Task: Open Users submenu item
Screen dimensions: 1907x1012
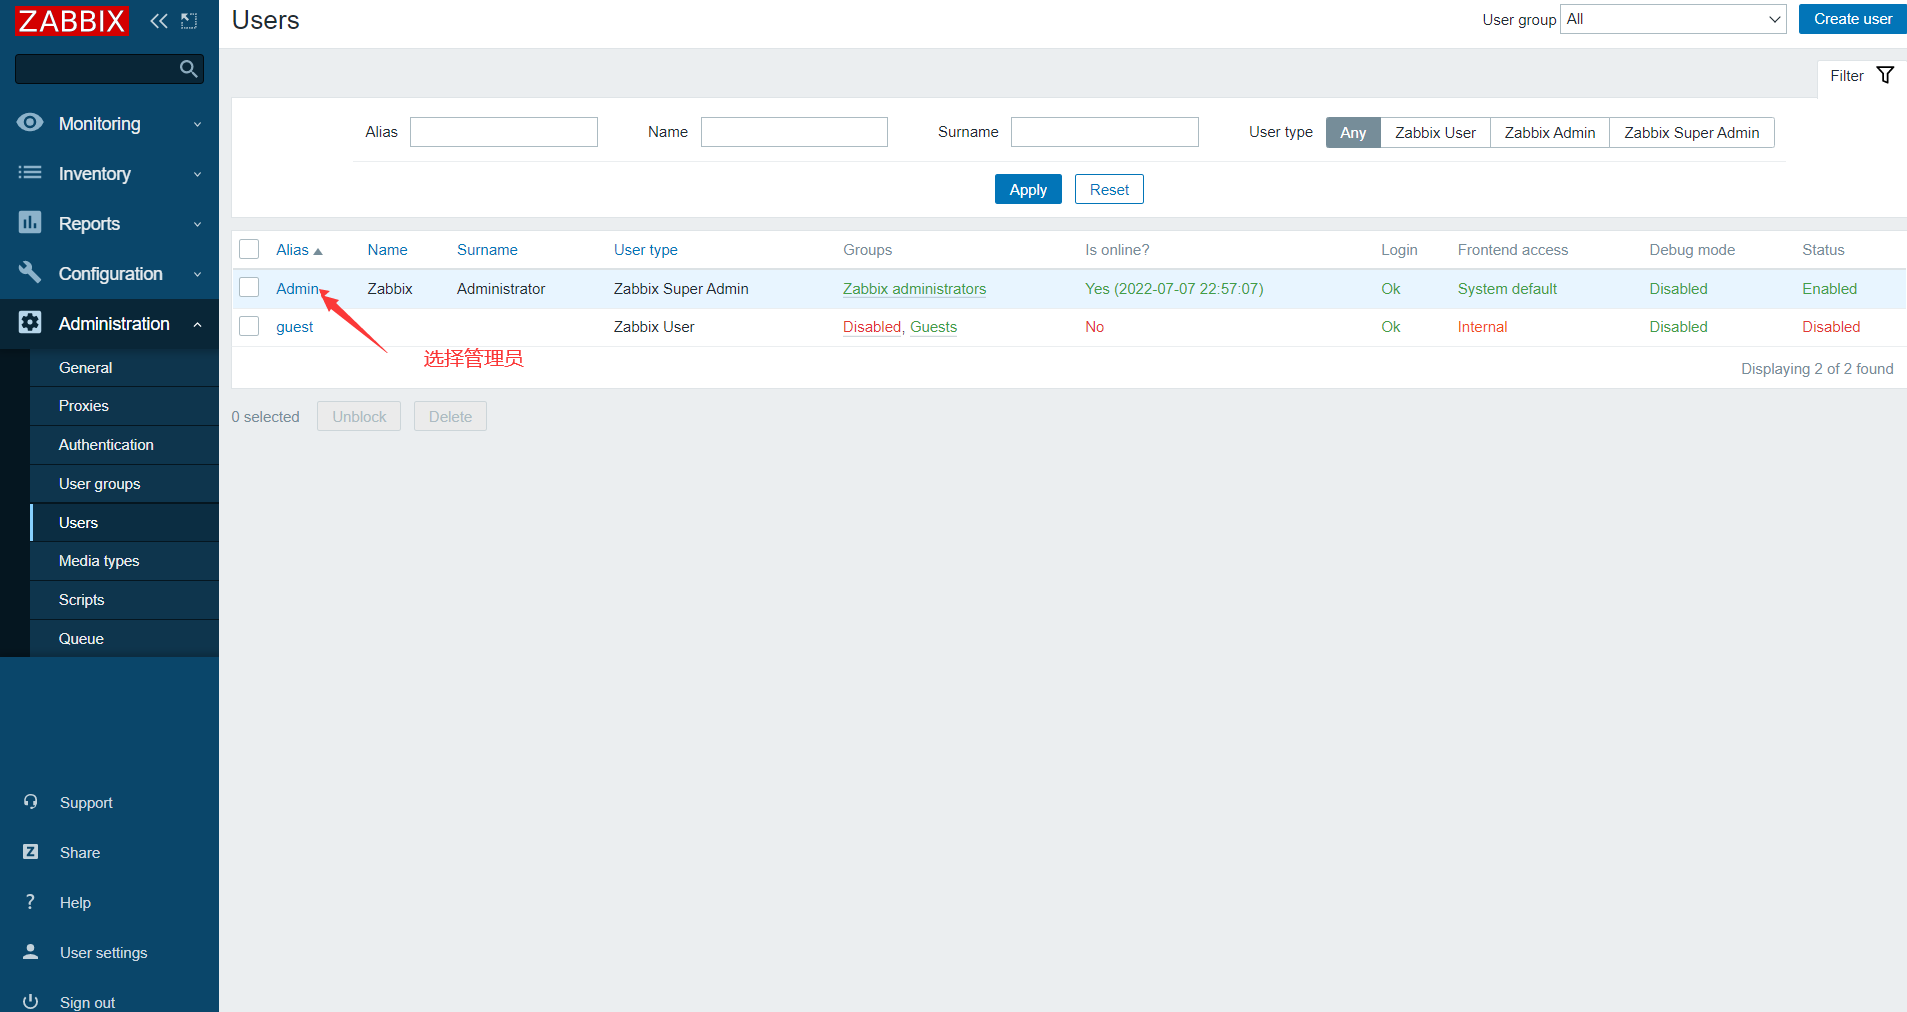Action: tap(124, 523)
